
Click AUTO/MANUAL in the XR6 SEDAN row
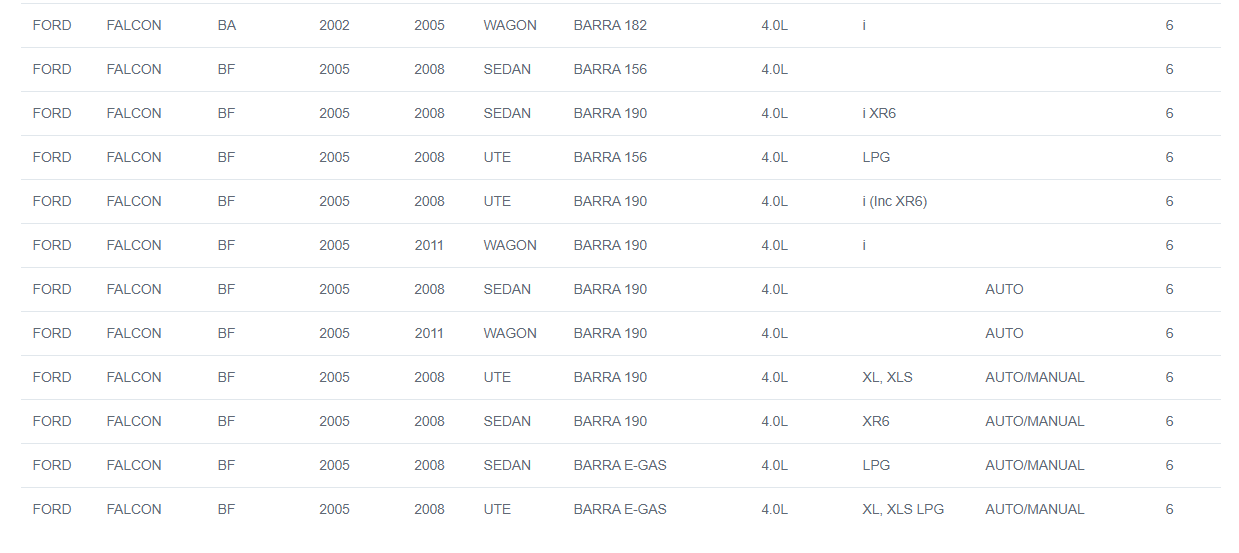click(1034, 421)
